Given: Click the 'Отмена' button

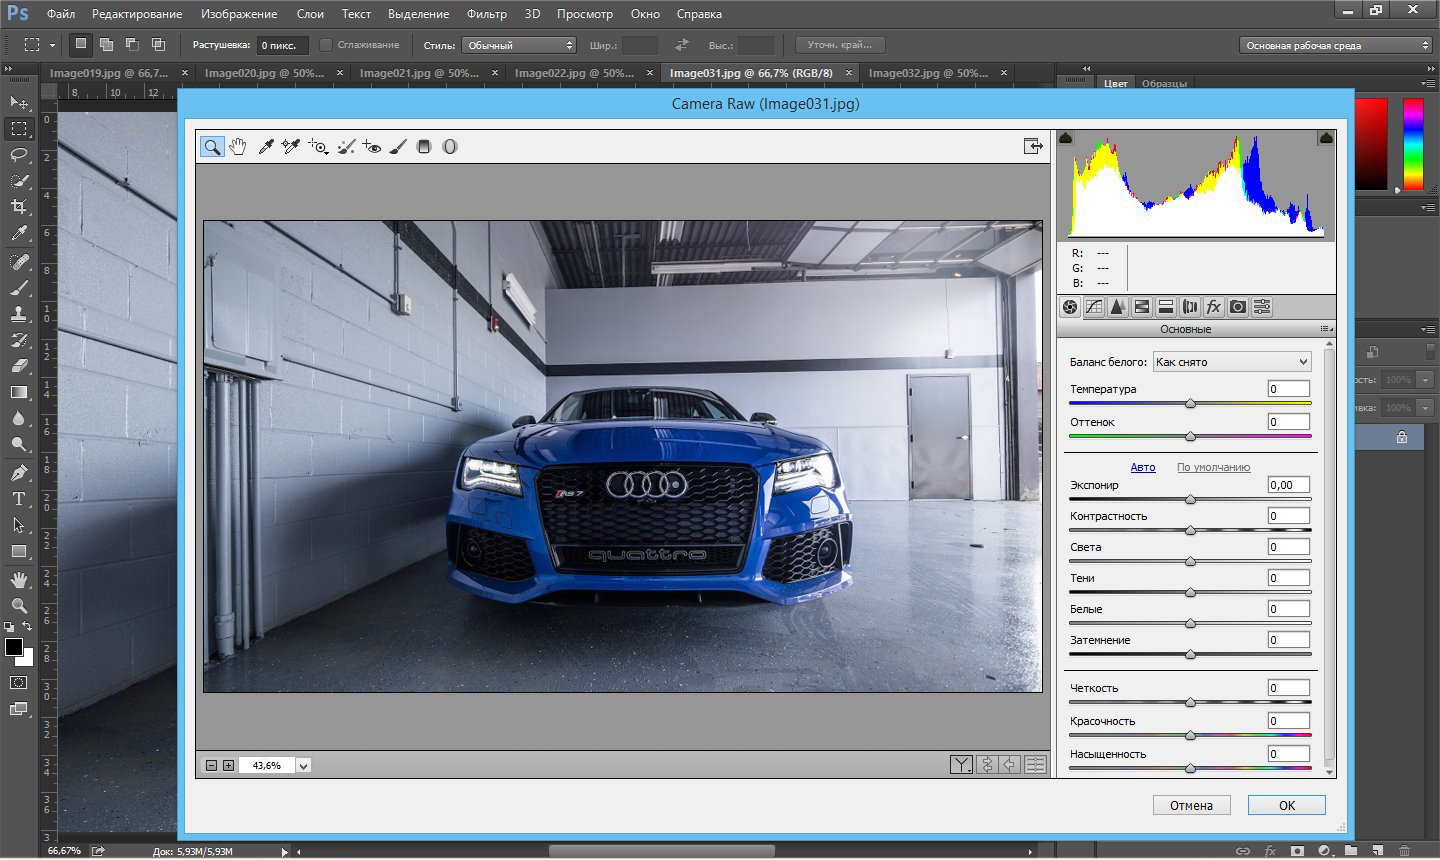Looking at the screenshot, I should [1191, 805].
